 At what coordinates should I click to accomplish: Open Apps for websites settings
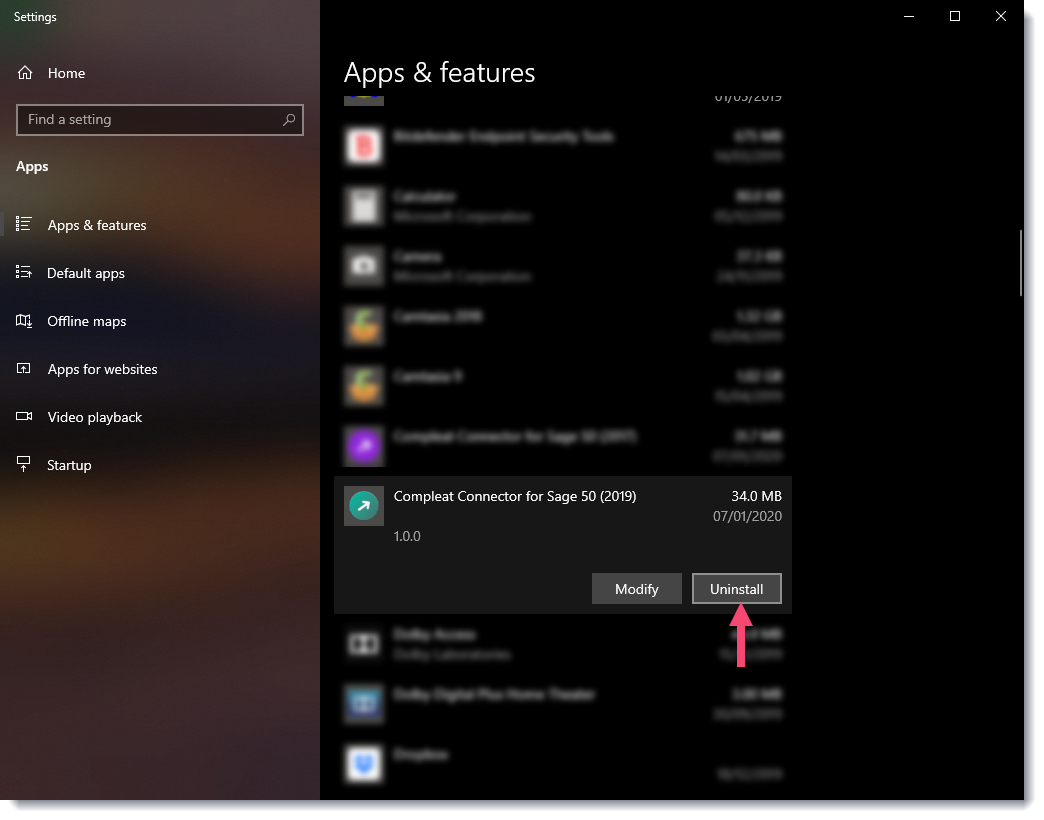(x=103, y=369)
